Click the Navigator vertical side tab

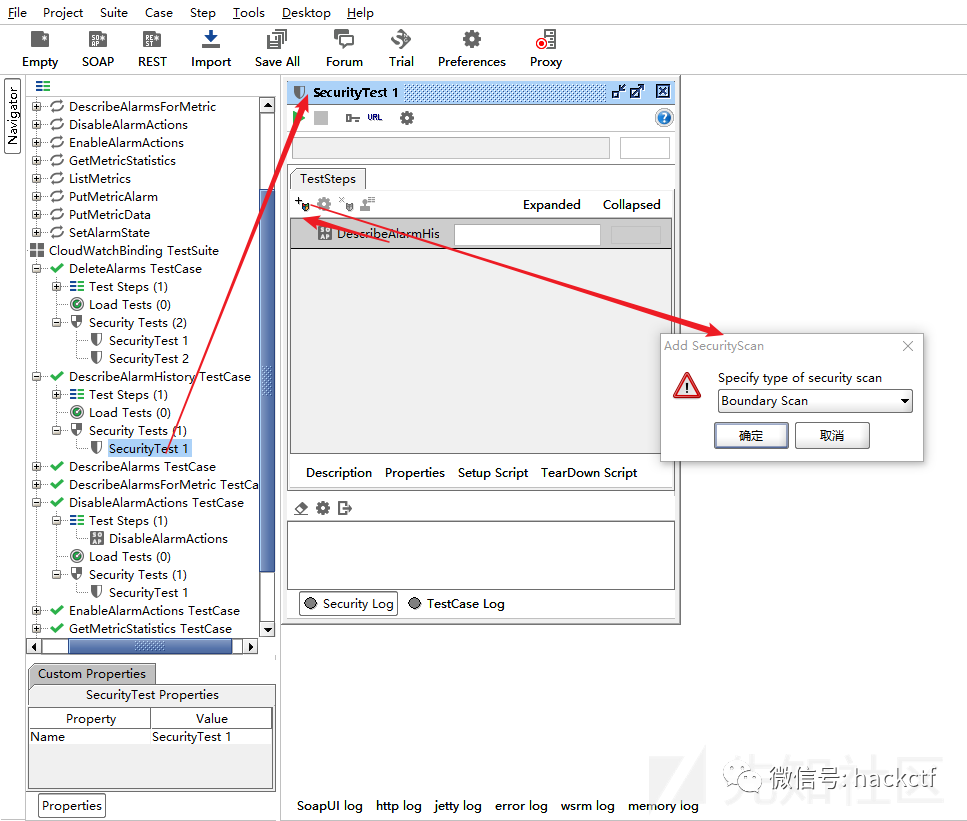pyautogui.click(x=12, y=115)
